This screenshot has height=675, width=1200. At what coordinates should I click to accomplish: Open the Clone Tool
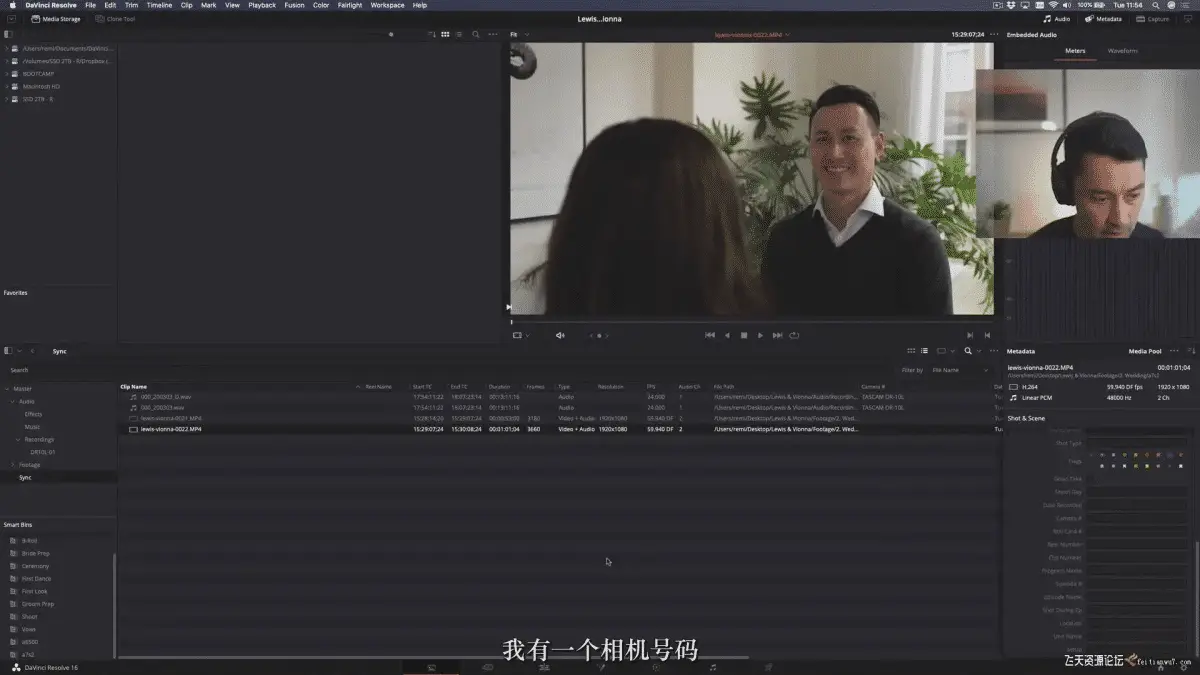point(115,19)
